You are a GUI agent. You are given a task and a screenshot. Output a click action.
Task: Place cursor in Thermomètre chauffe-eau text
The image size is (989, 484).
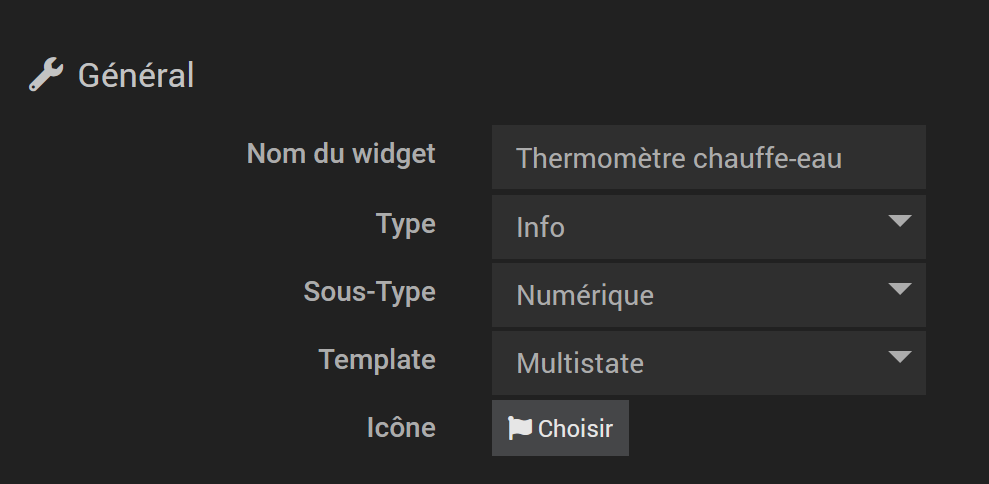point(679,158)
